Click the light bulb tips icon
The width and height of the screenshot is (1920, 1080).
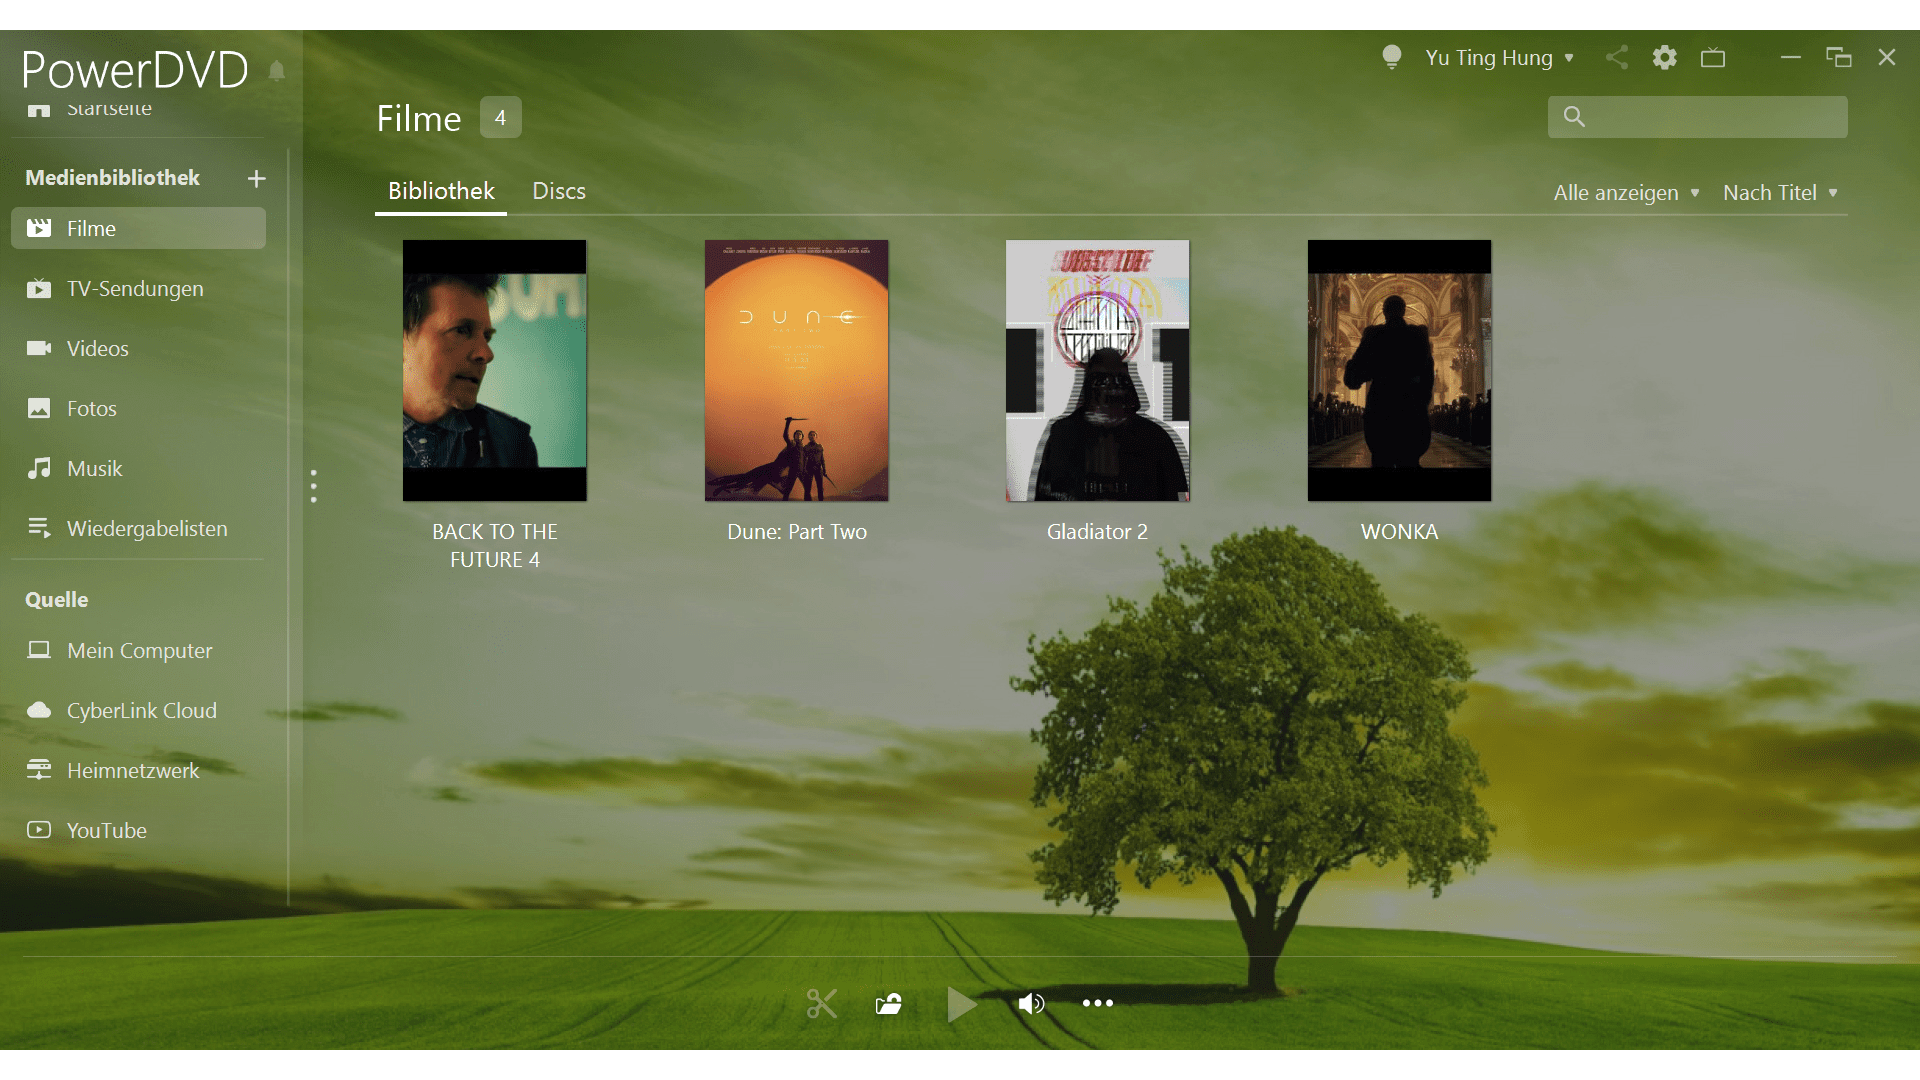[x=1391, y=57]
